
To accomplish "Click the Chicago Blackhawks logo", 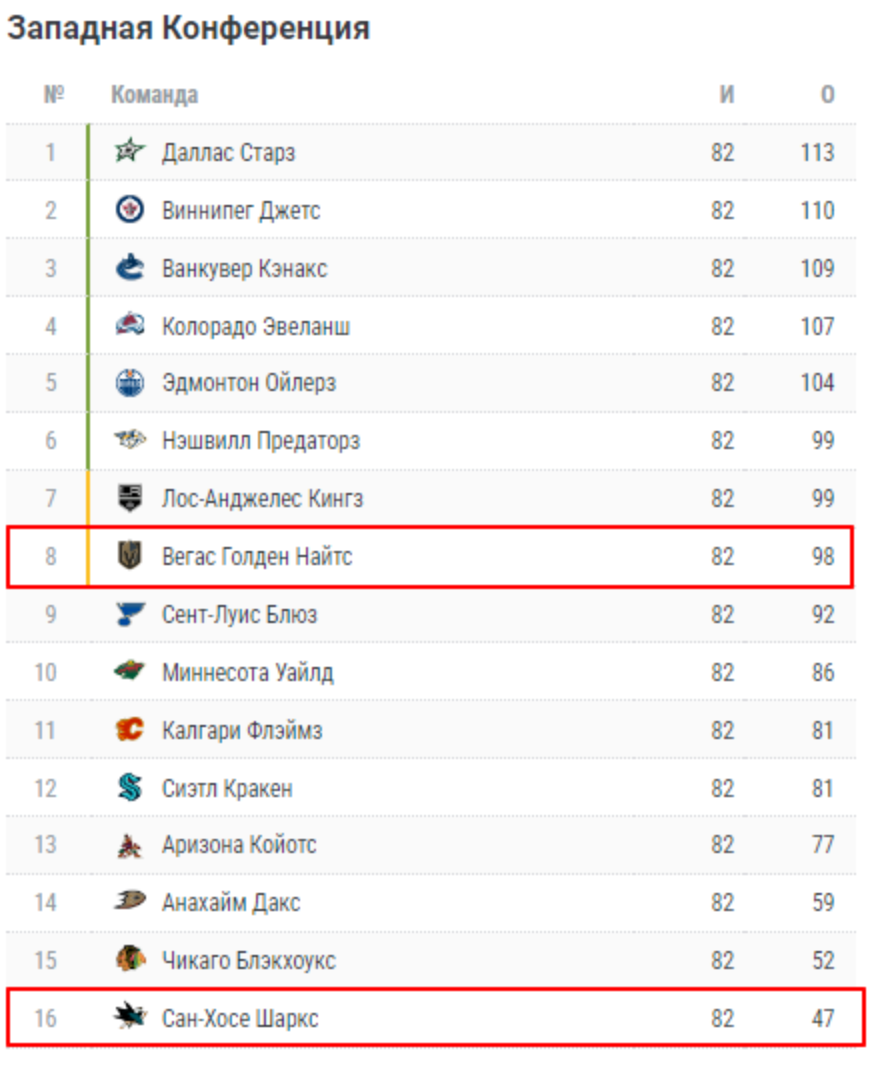I will (130, 960).
